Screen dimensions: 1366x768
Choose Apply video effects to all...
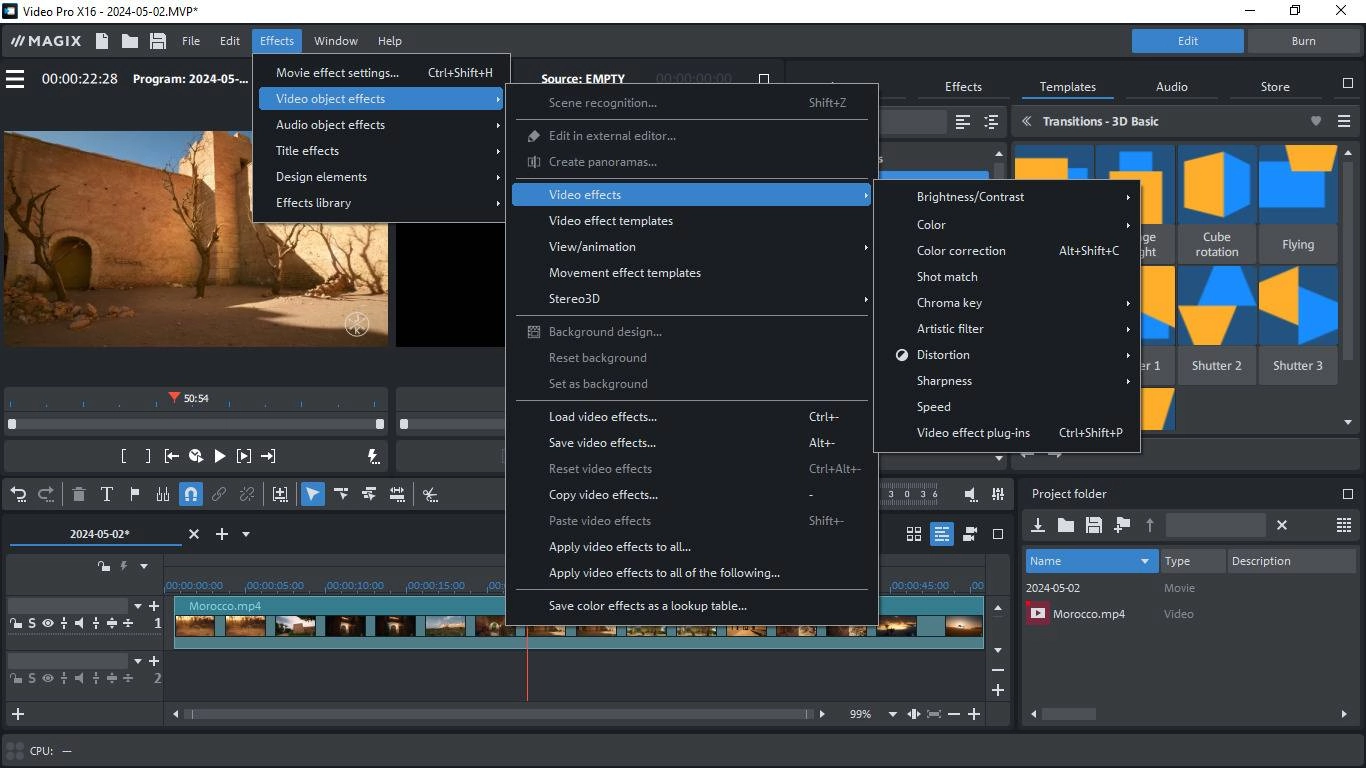[x=691, y=547]
